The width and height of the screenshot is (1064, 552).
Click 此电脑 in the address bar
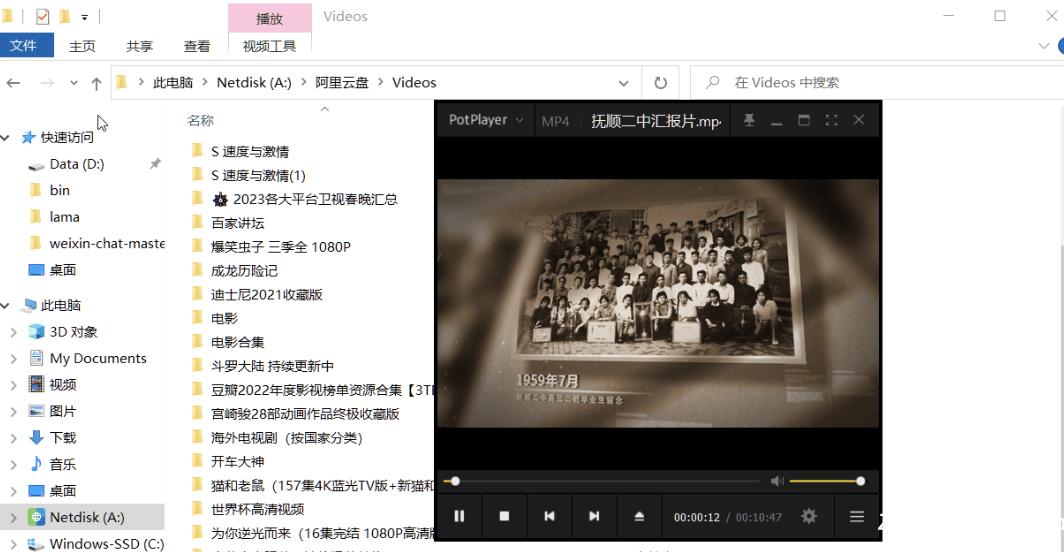[x=173, y=83]
